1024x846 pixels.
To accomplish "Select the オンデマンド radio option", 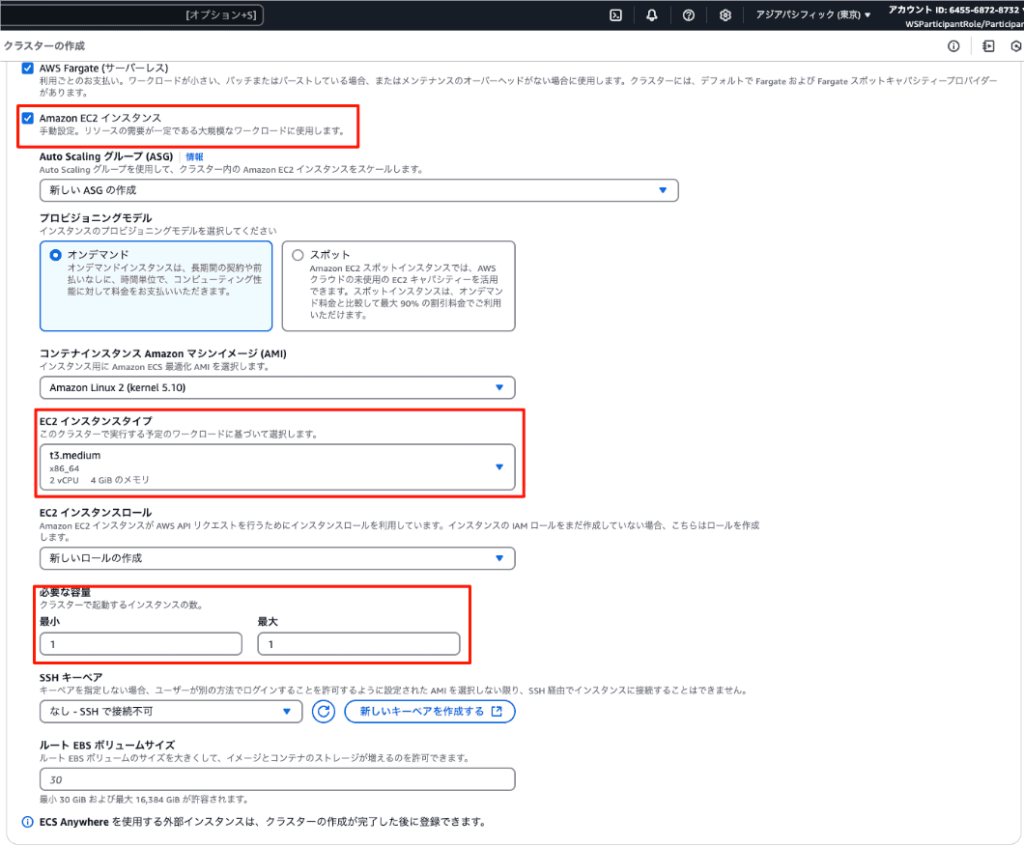I will (55, 255).
